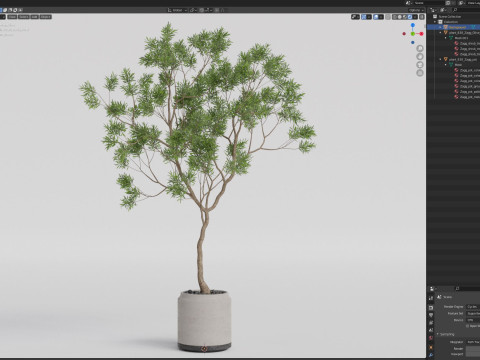Open the Global transform orientation dropdown
Viewport: 480px width, 360px height.
(177, 10)
